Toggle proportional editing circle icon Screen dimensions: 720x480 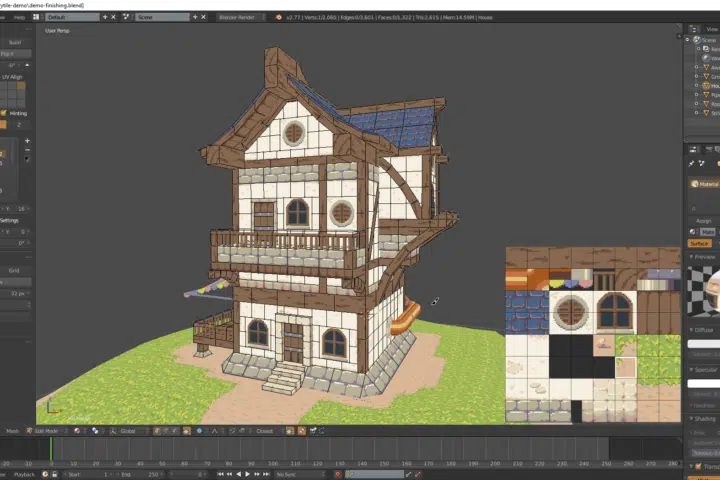click(x=199, y=431)
